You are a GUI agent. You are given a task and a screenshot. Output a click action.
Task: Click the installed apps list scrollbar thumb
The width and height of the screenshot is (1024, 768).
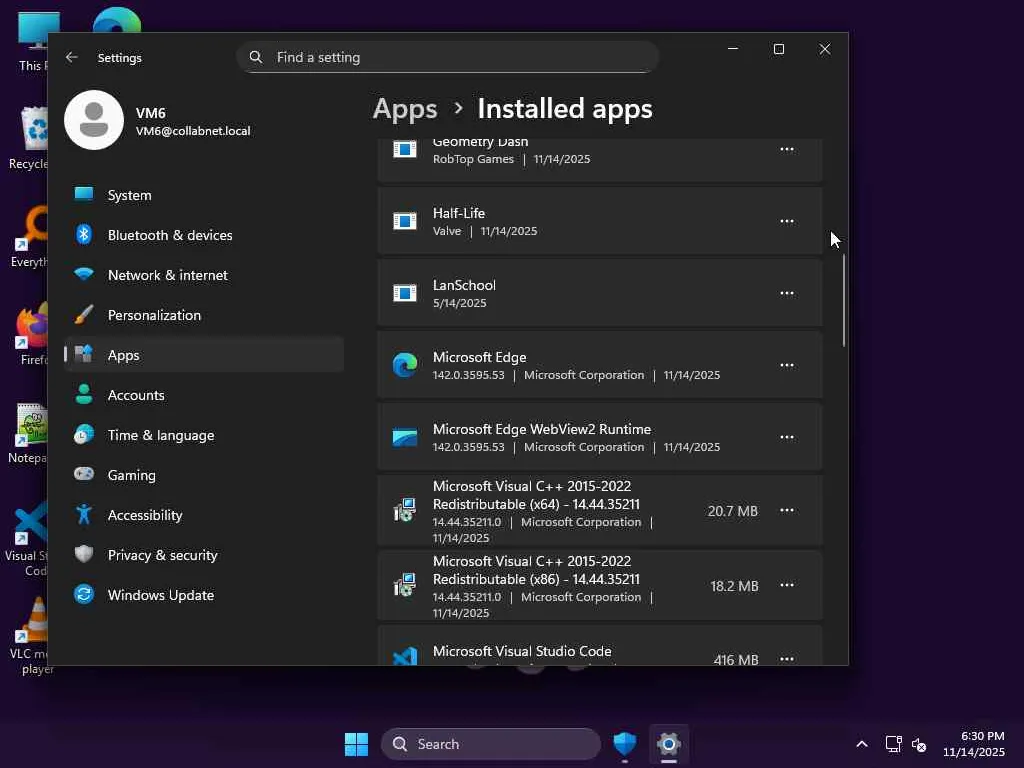point(844,300)
